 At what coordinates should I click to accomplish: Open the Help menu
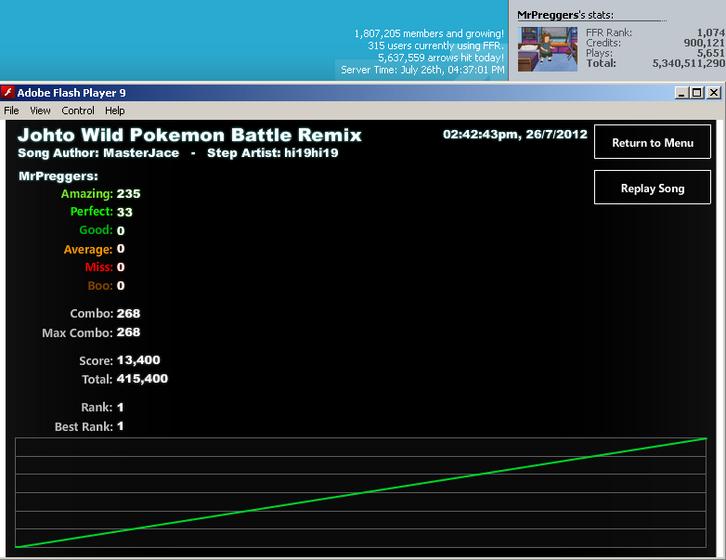[115, 111]
